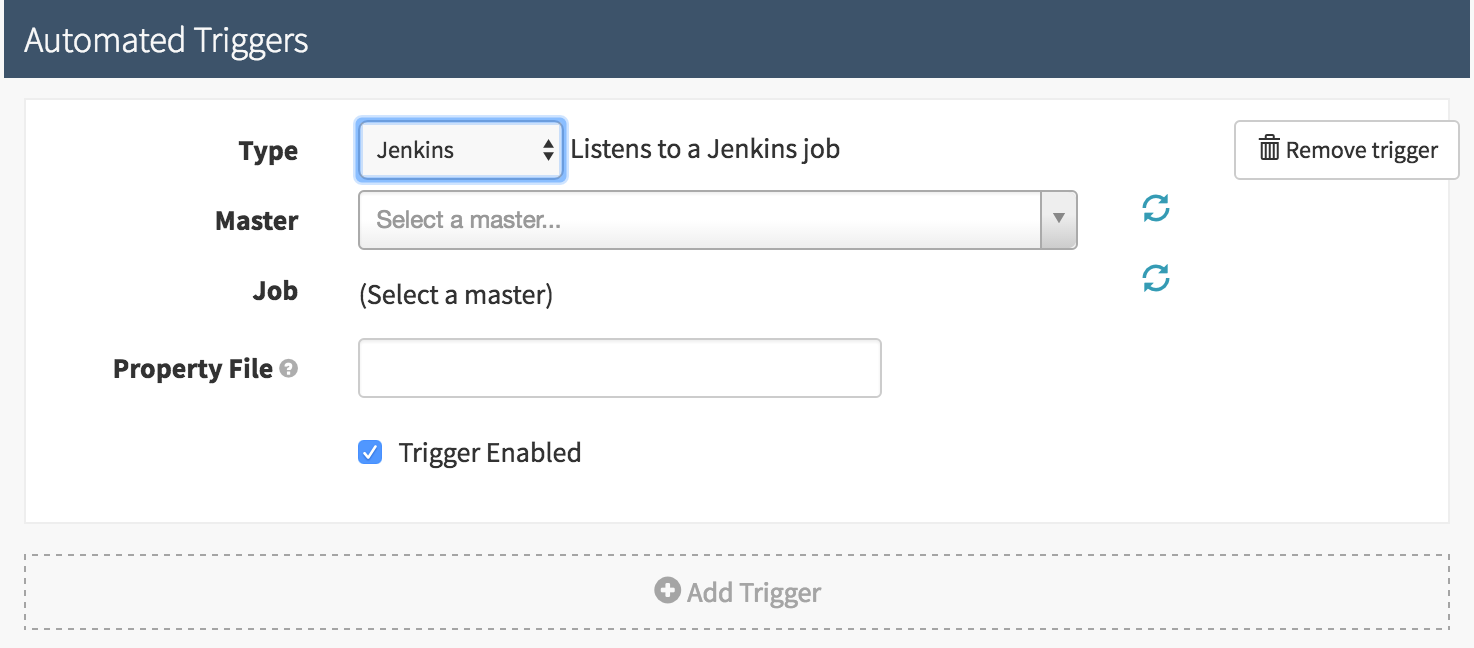Open the Select a master dropdown
This screenshot has height=648, width=1474.
click(x=700, y=220)
